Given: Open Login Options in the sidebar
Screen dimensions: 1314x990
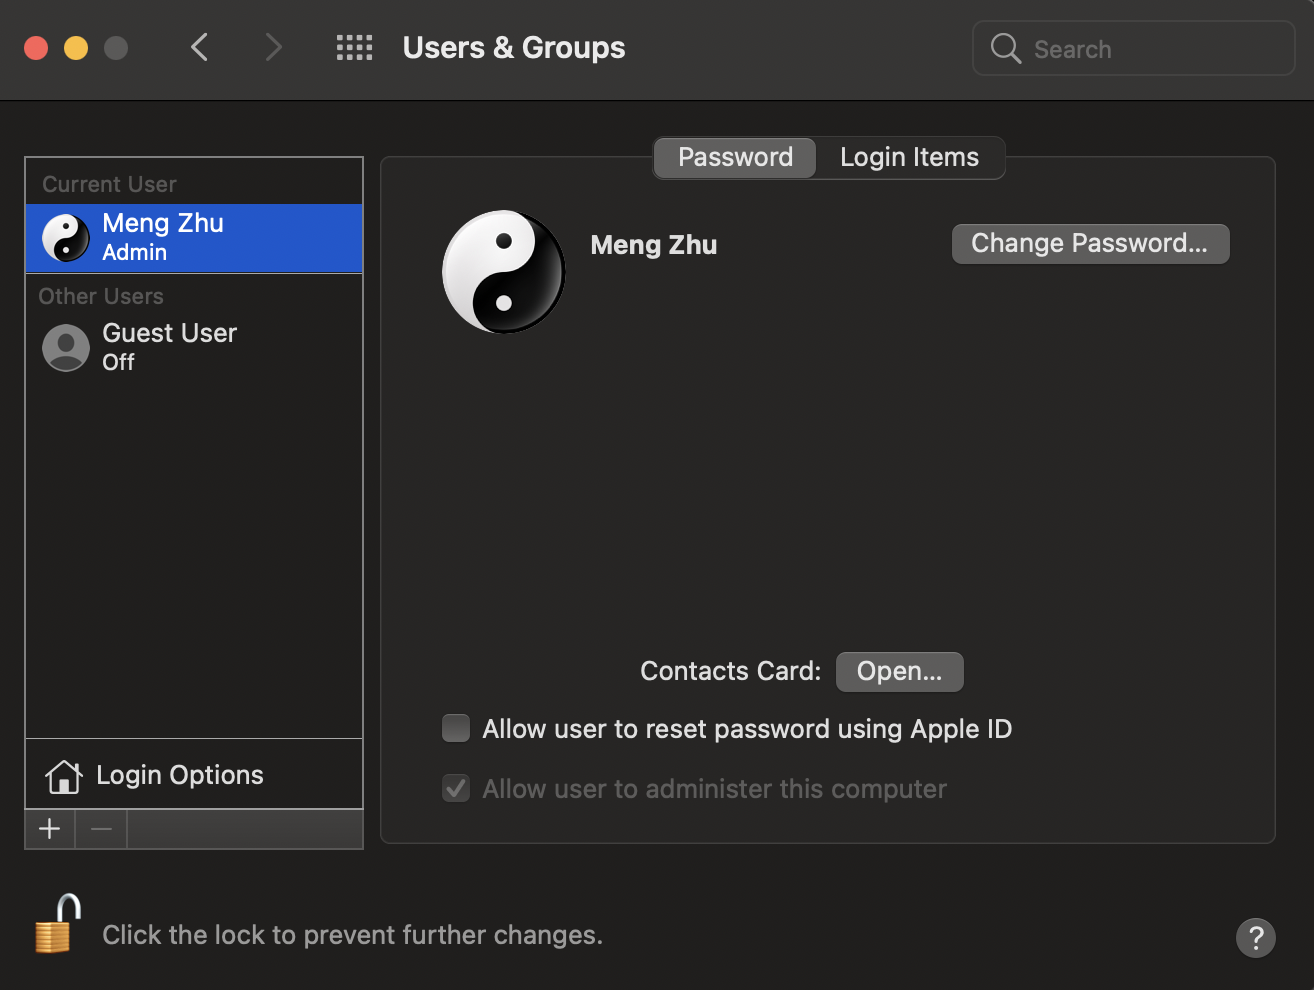Looking at the screenshot, I should click(180, 775).
